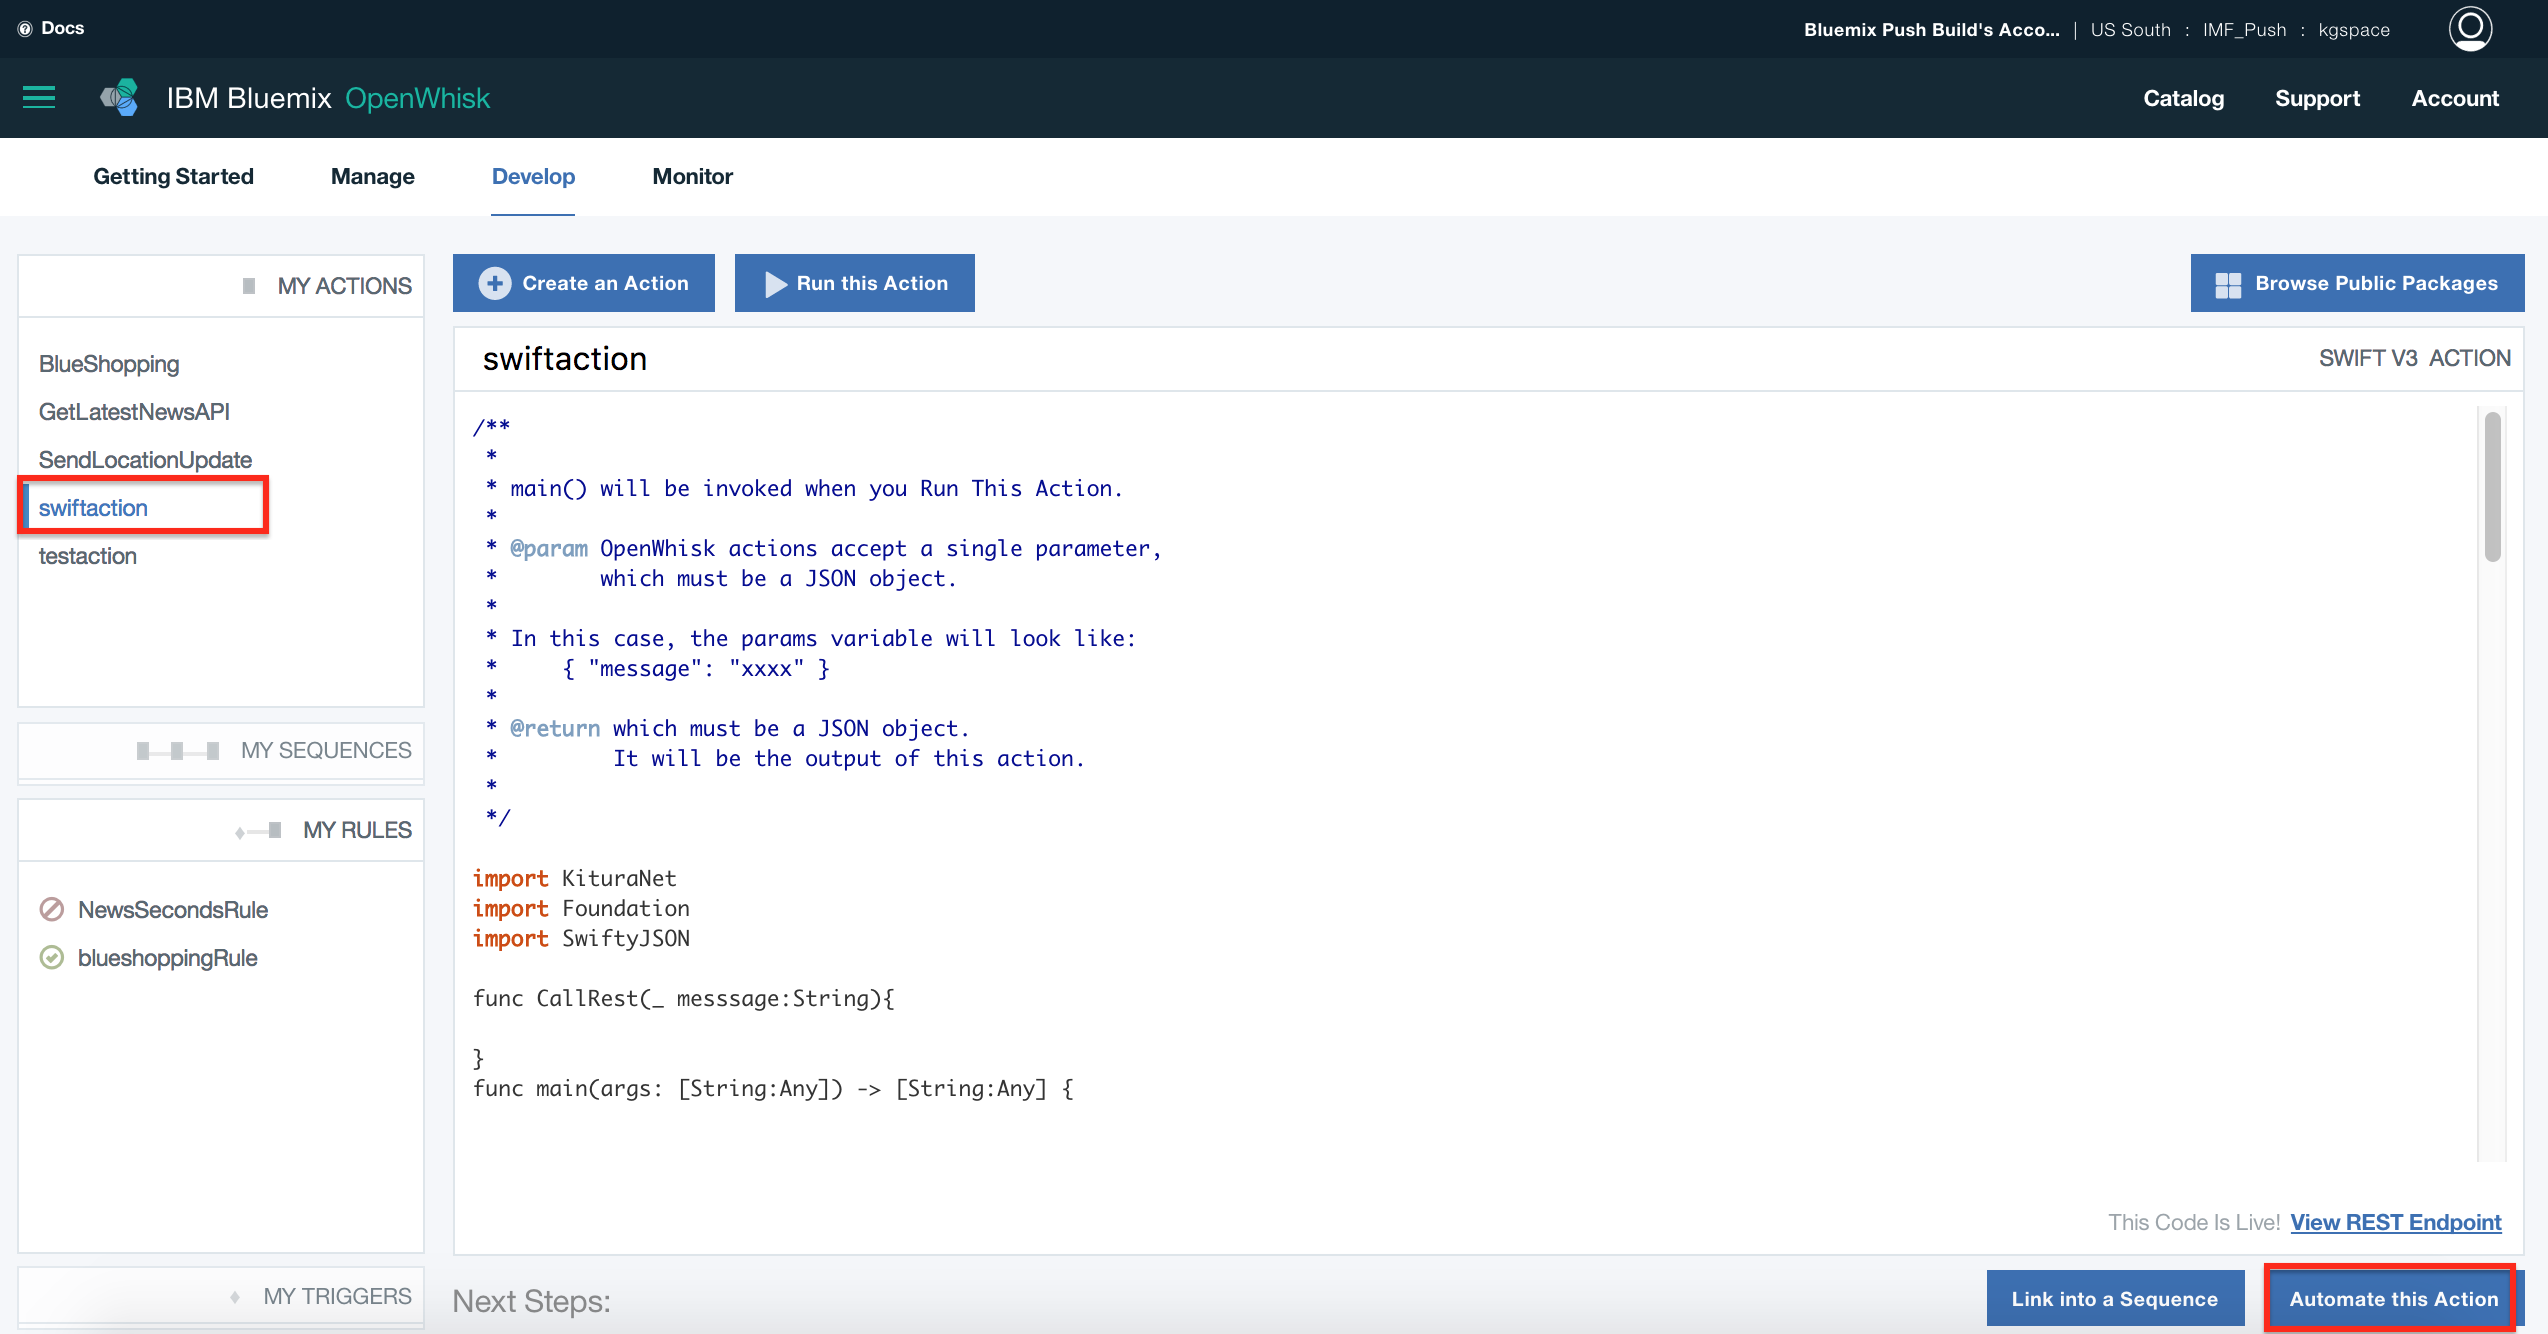Click the grid icon on Browse Public Packages
The height and width of the screenshot is (1334, 2548).
(2228, 285)
